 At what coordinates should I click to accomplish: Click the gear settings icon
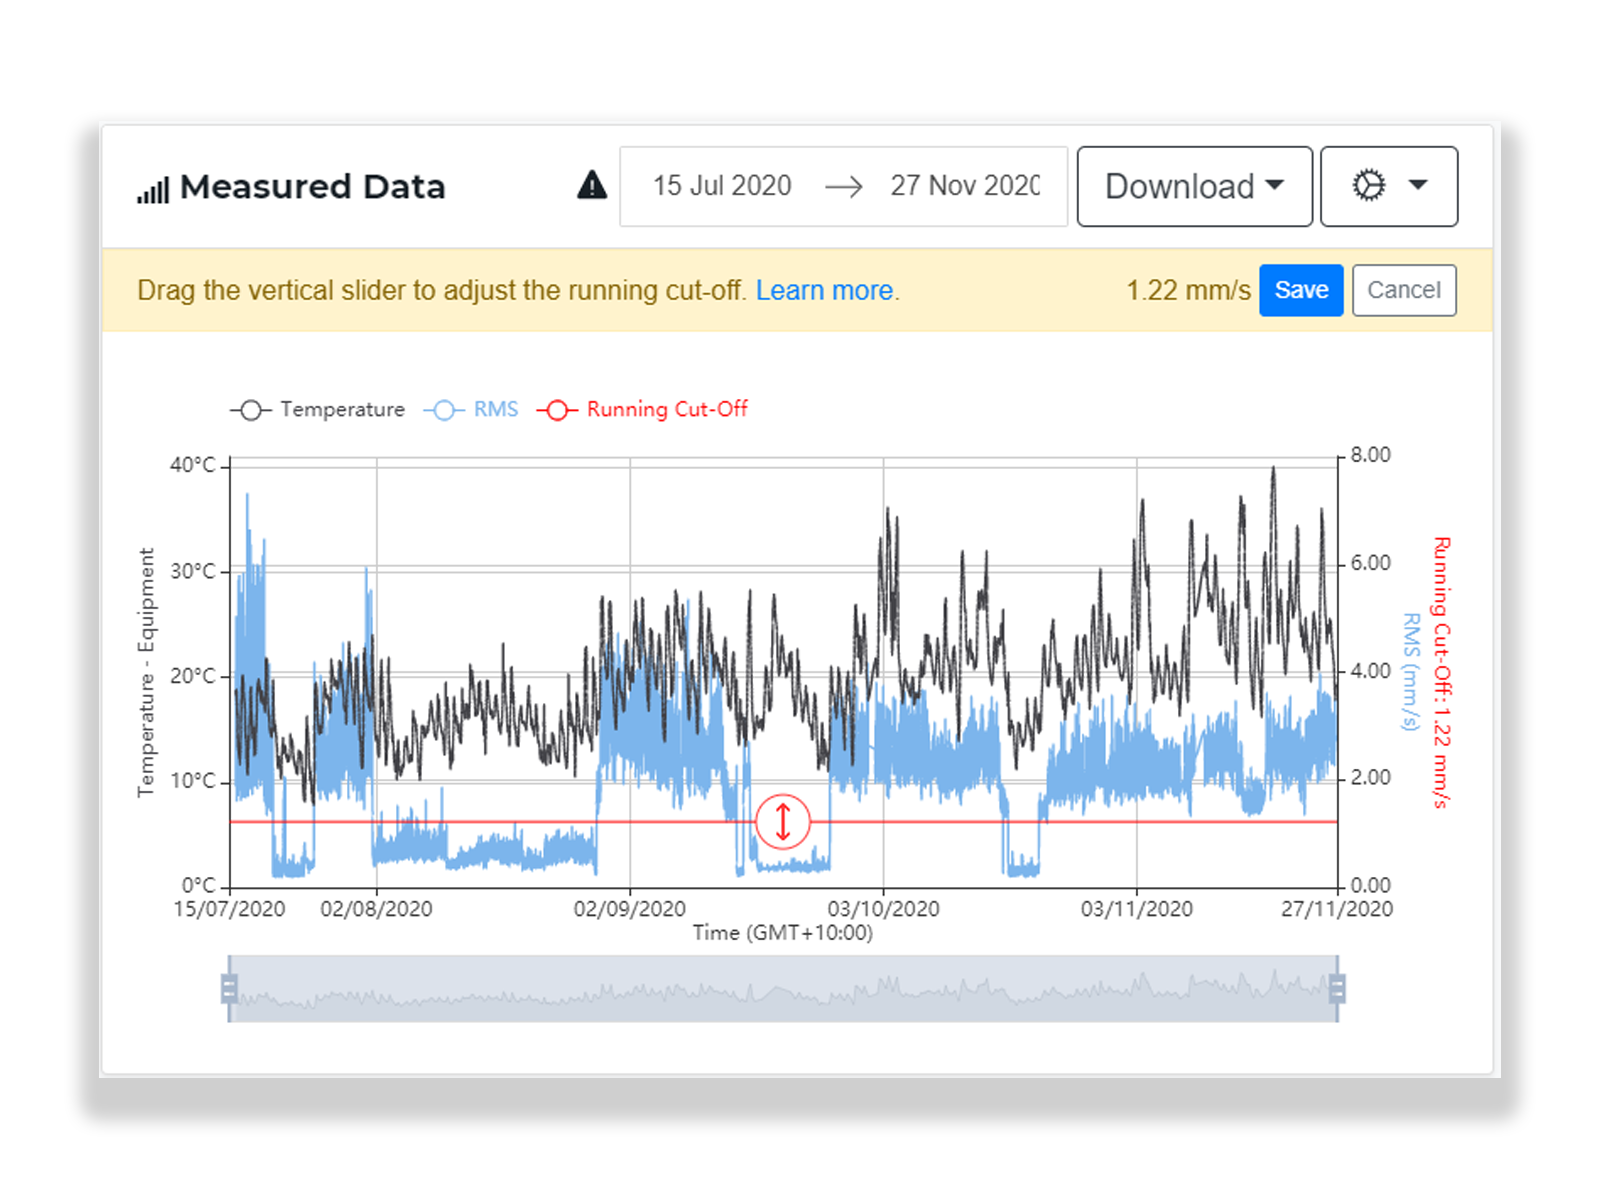[x=1369, y=186]
